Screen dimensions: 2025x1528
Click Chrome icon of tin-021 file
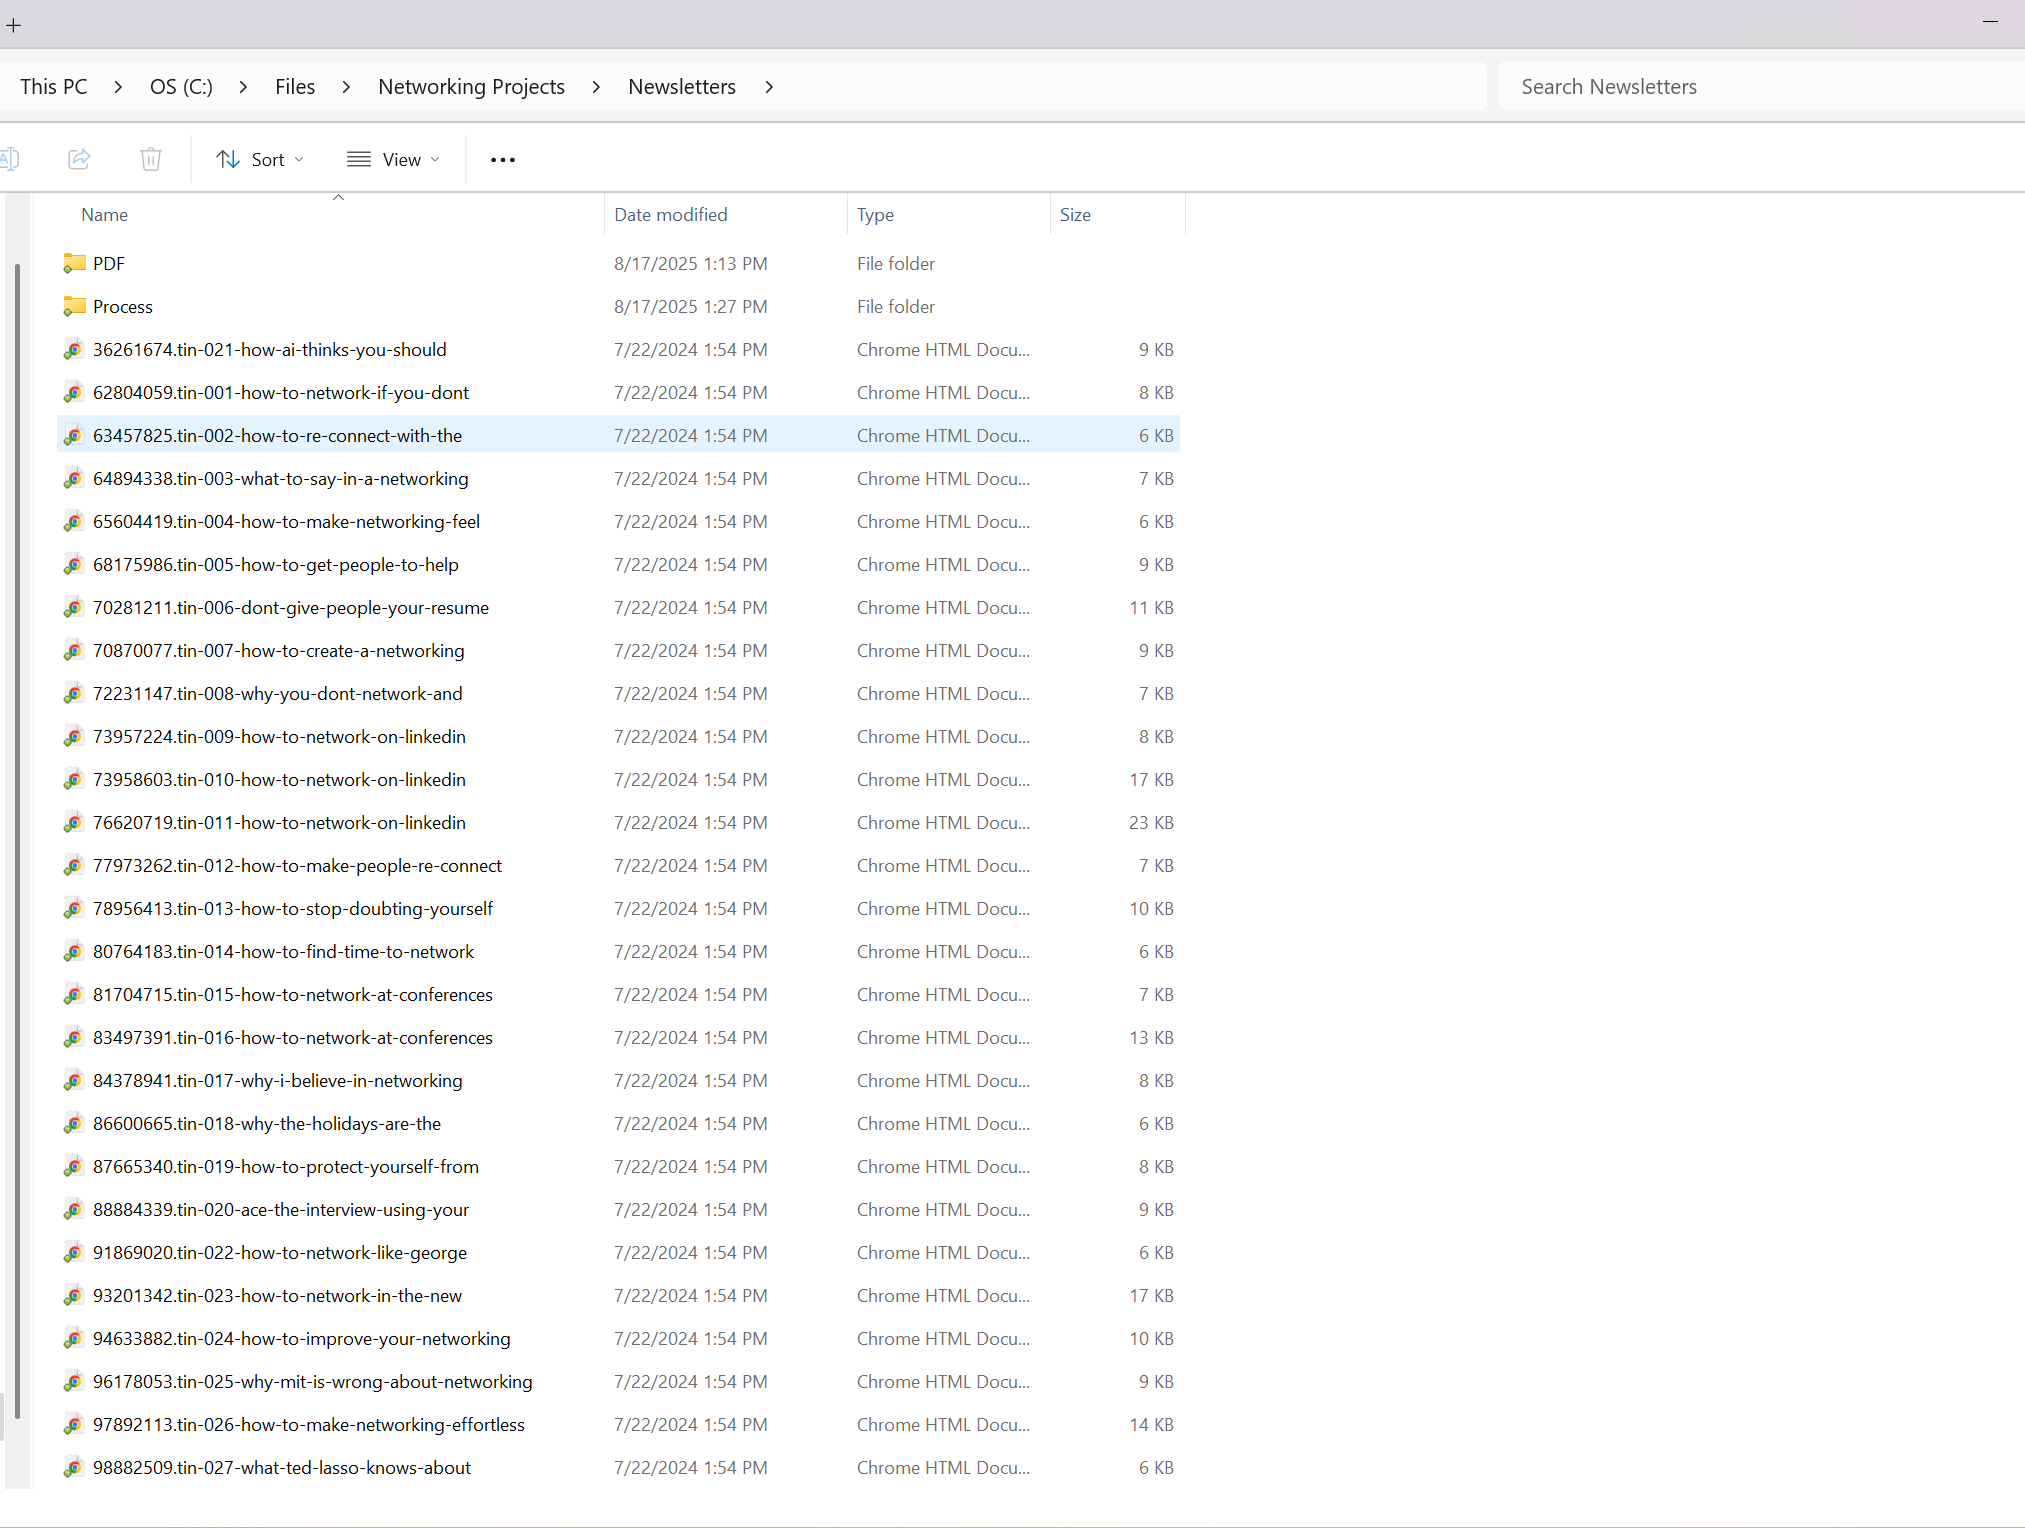pyautogui.click(x=73, y=350)
